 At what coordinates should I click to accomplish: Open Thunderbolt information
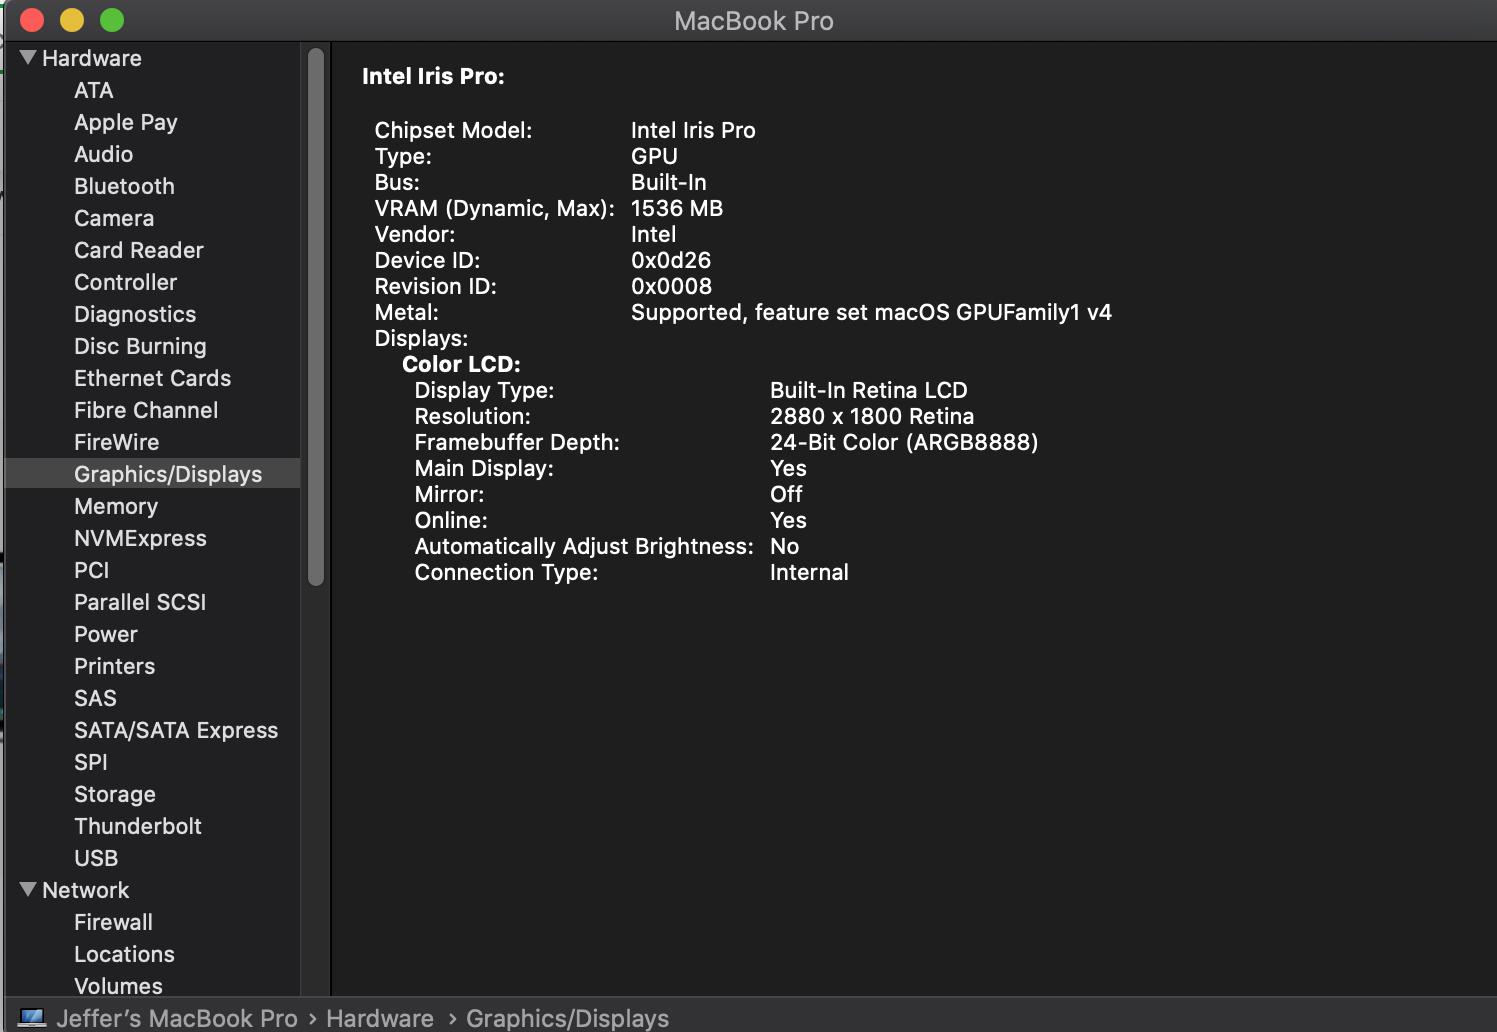[138, 826]
